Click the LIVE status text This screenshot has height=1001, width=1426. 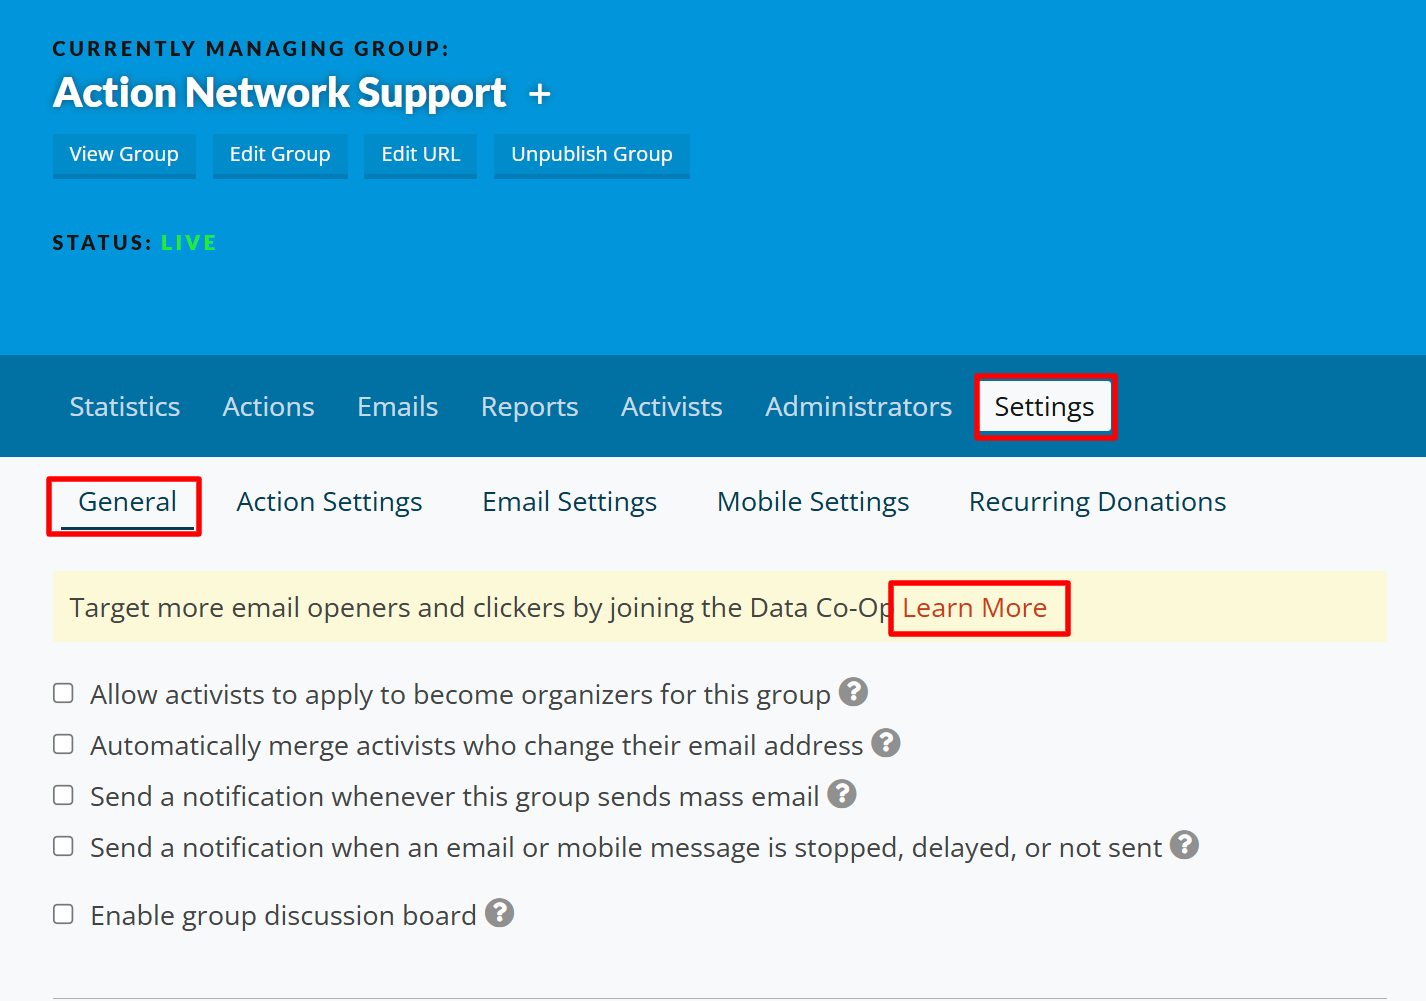coord(189,243)
